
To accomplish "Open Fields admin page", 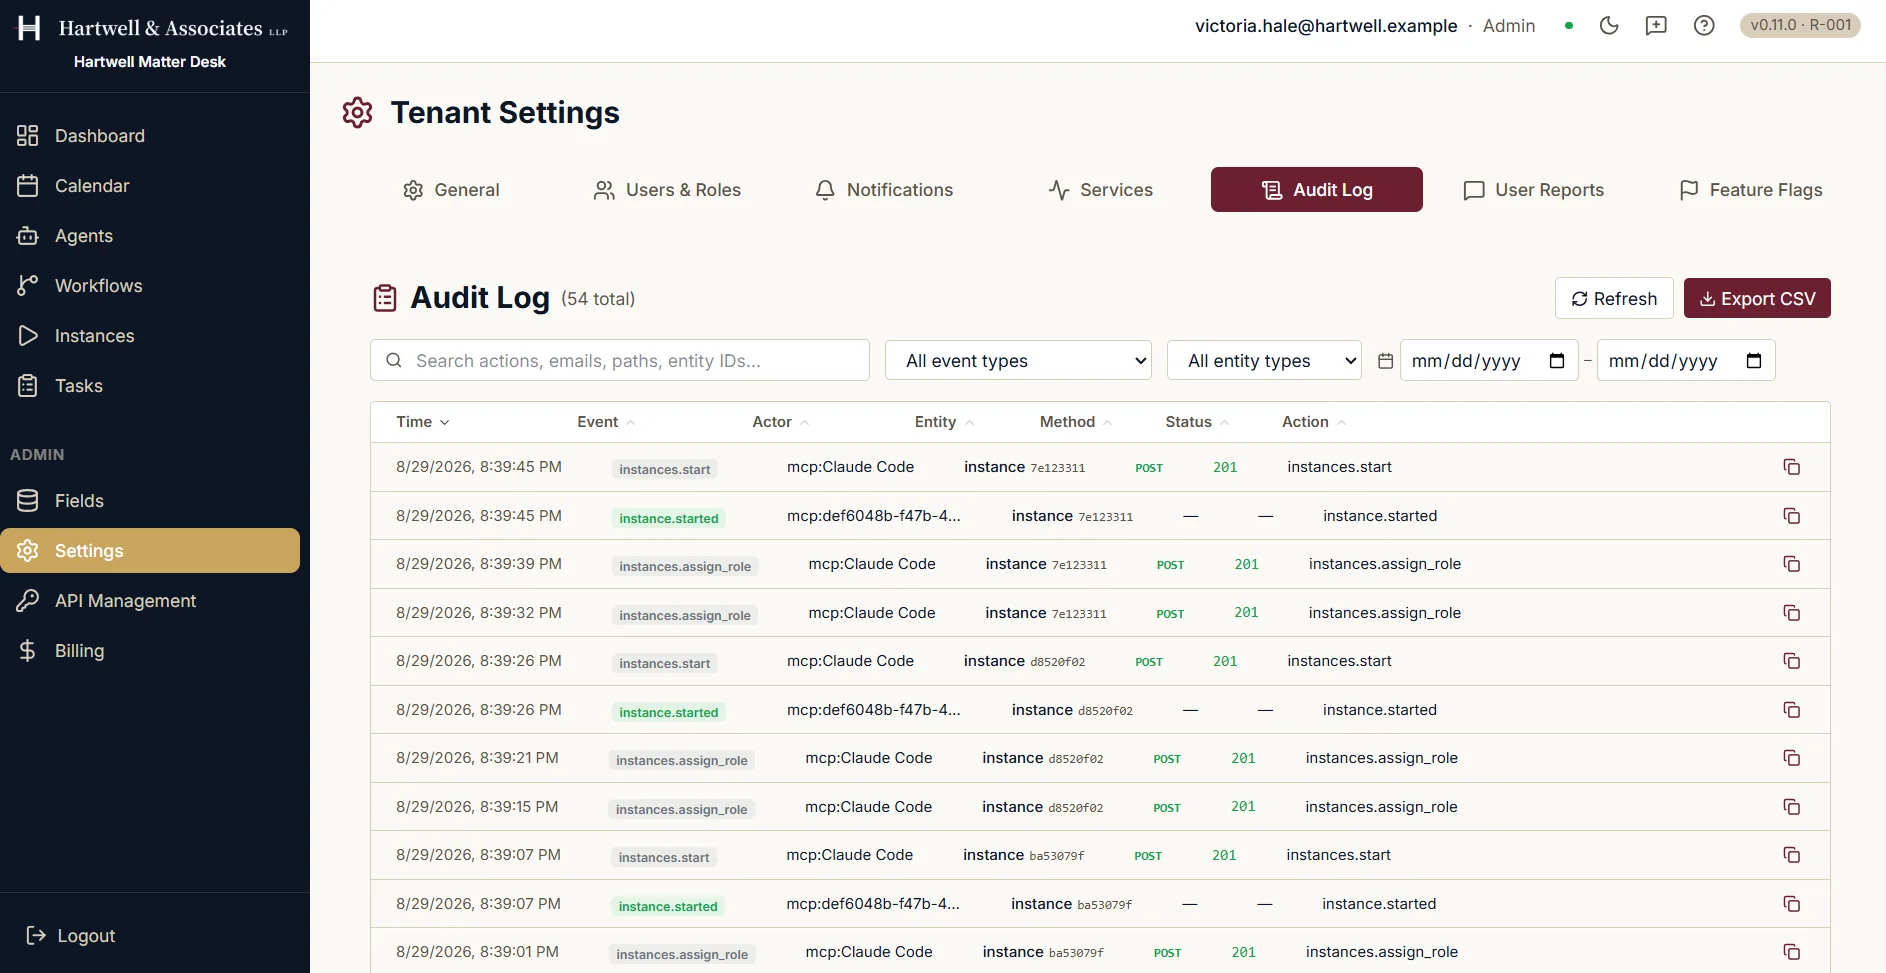I will tap(150, 501).
